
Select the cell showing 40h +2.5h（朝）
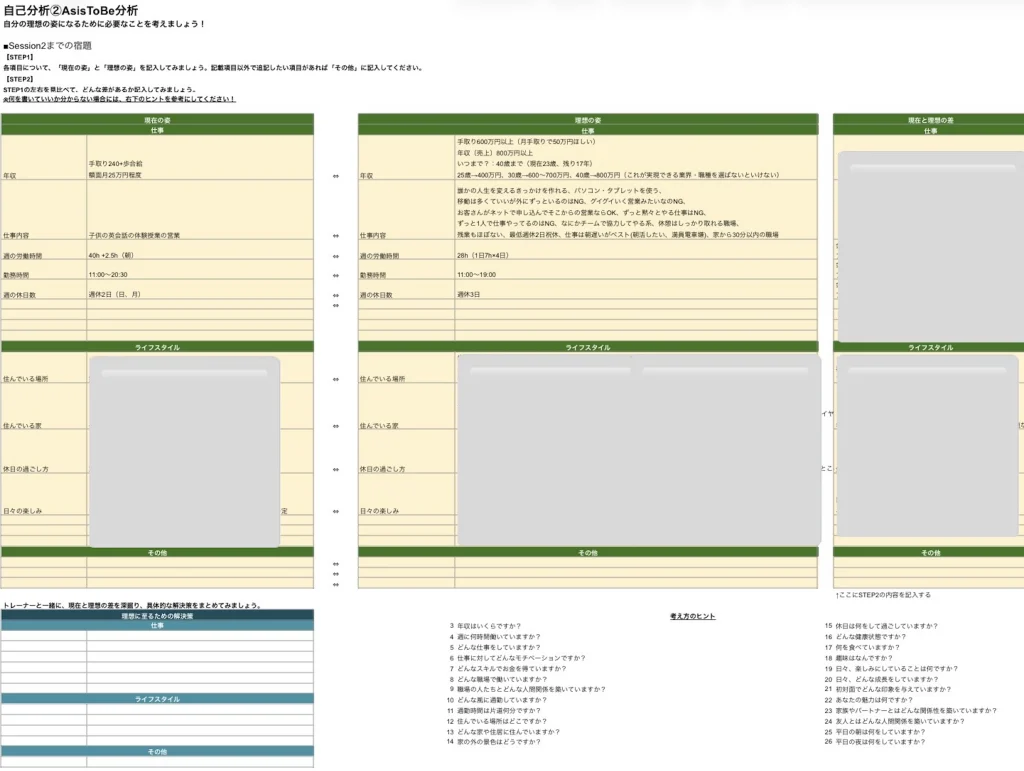[114, 256]
